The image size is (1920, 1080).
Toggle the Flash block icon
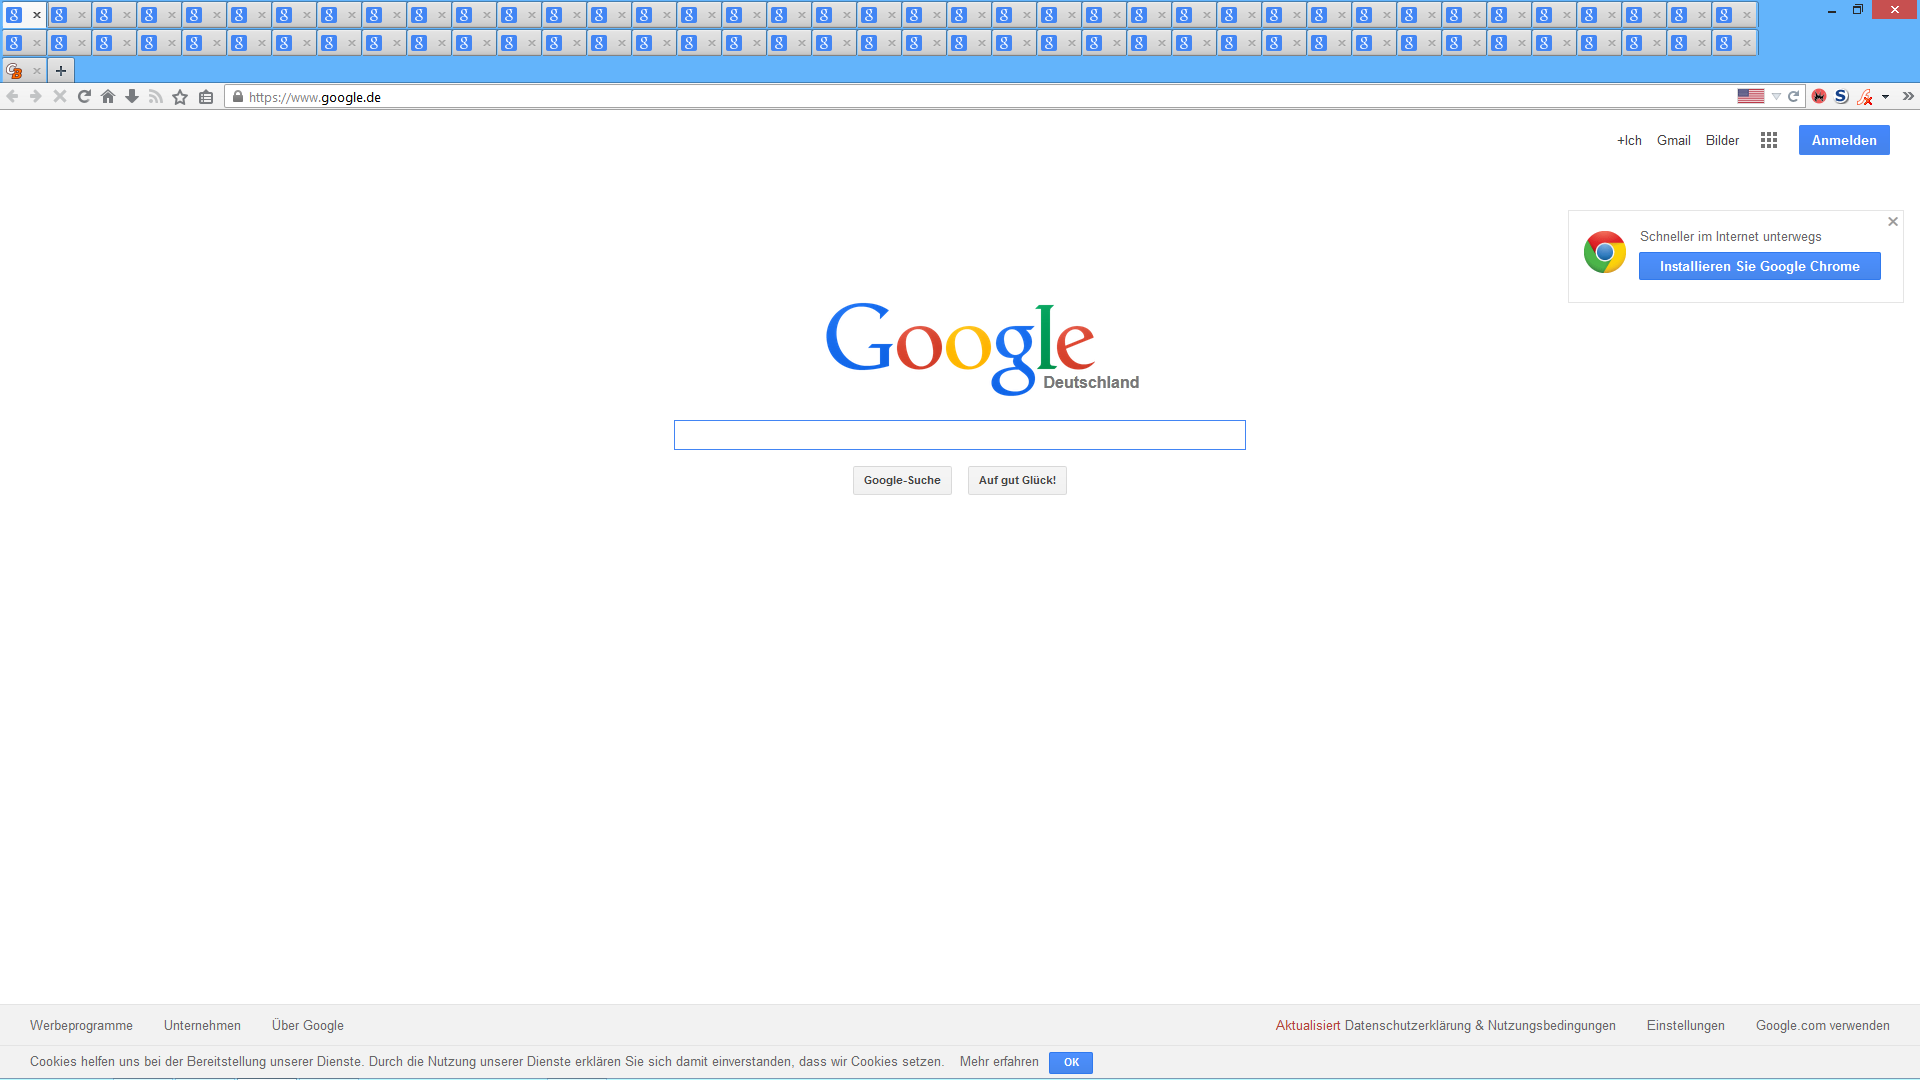(x=1865, y=97)
